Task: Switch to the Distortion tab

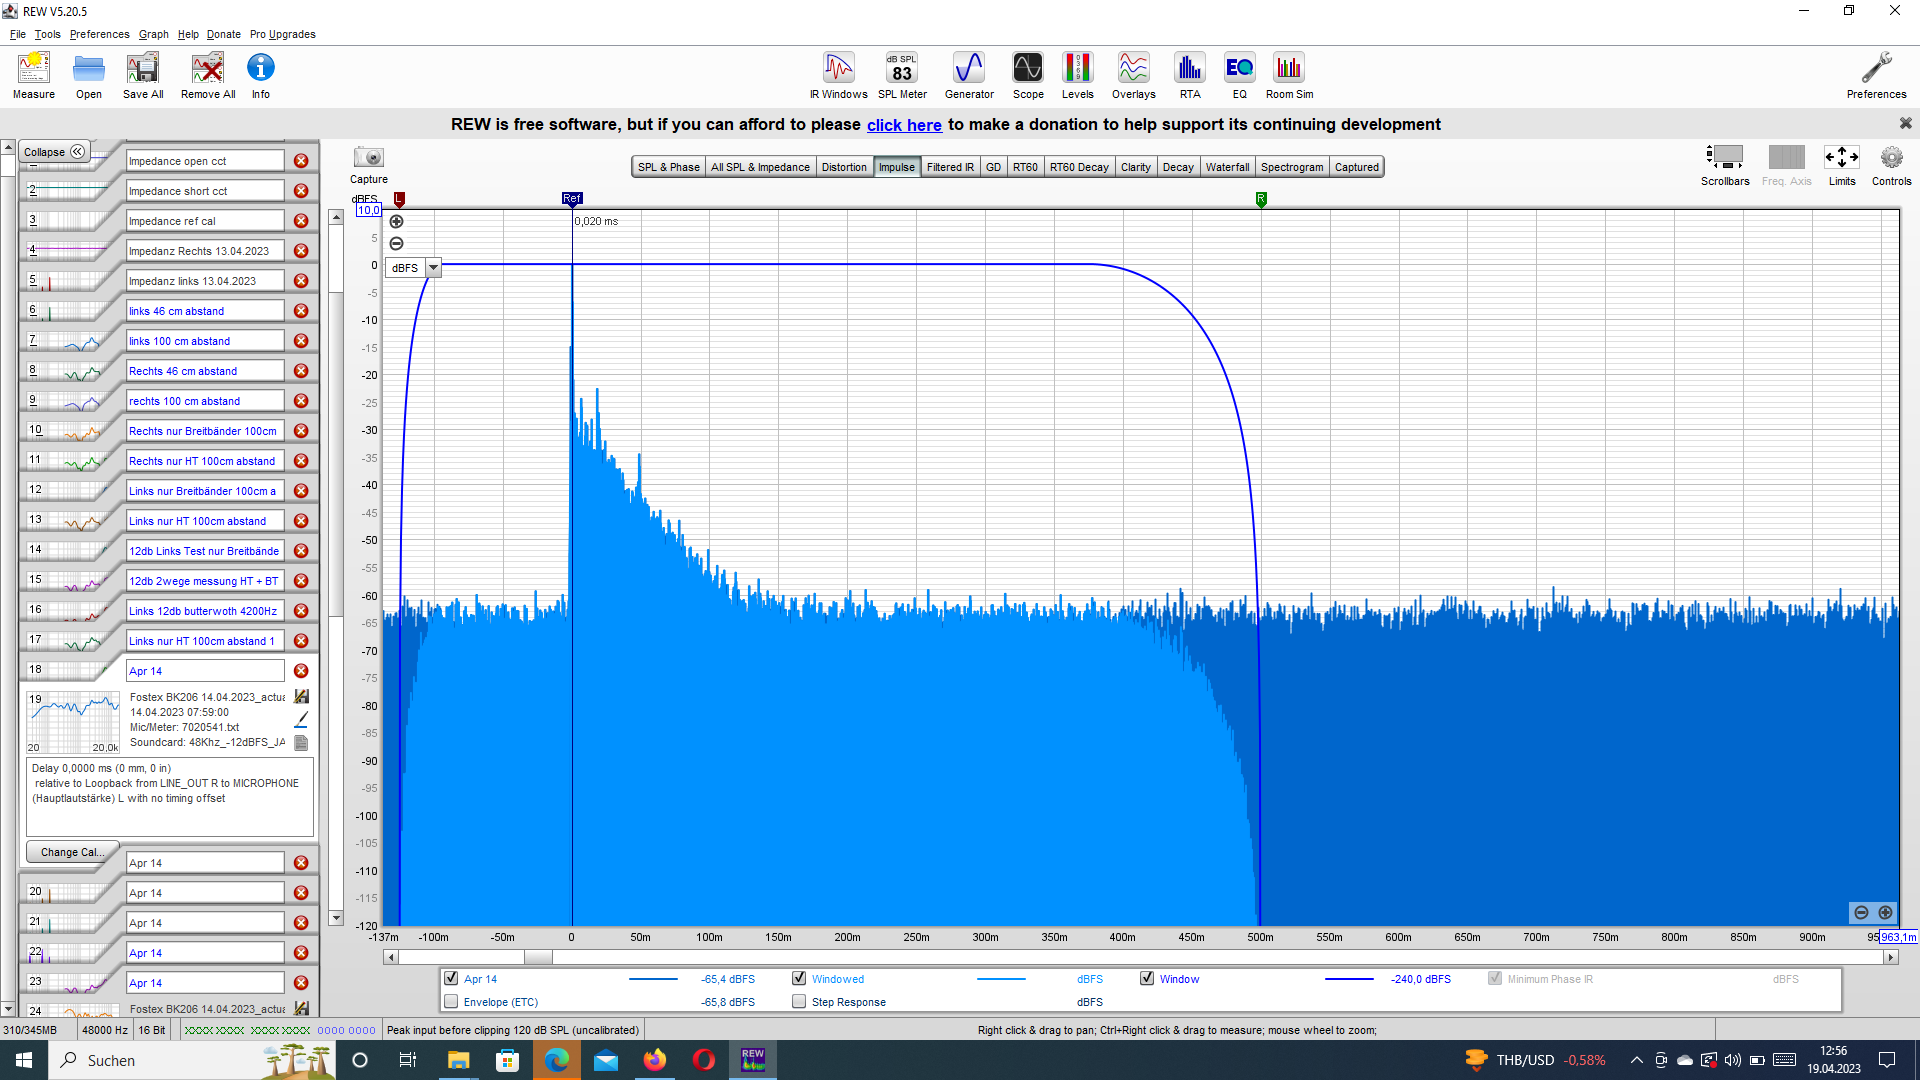Action: click(x=844, y=167)
